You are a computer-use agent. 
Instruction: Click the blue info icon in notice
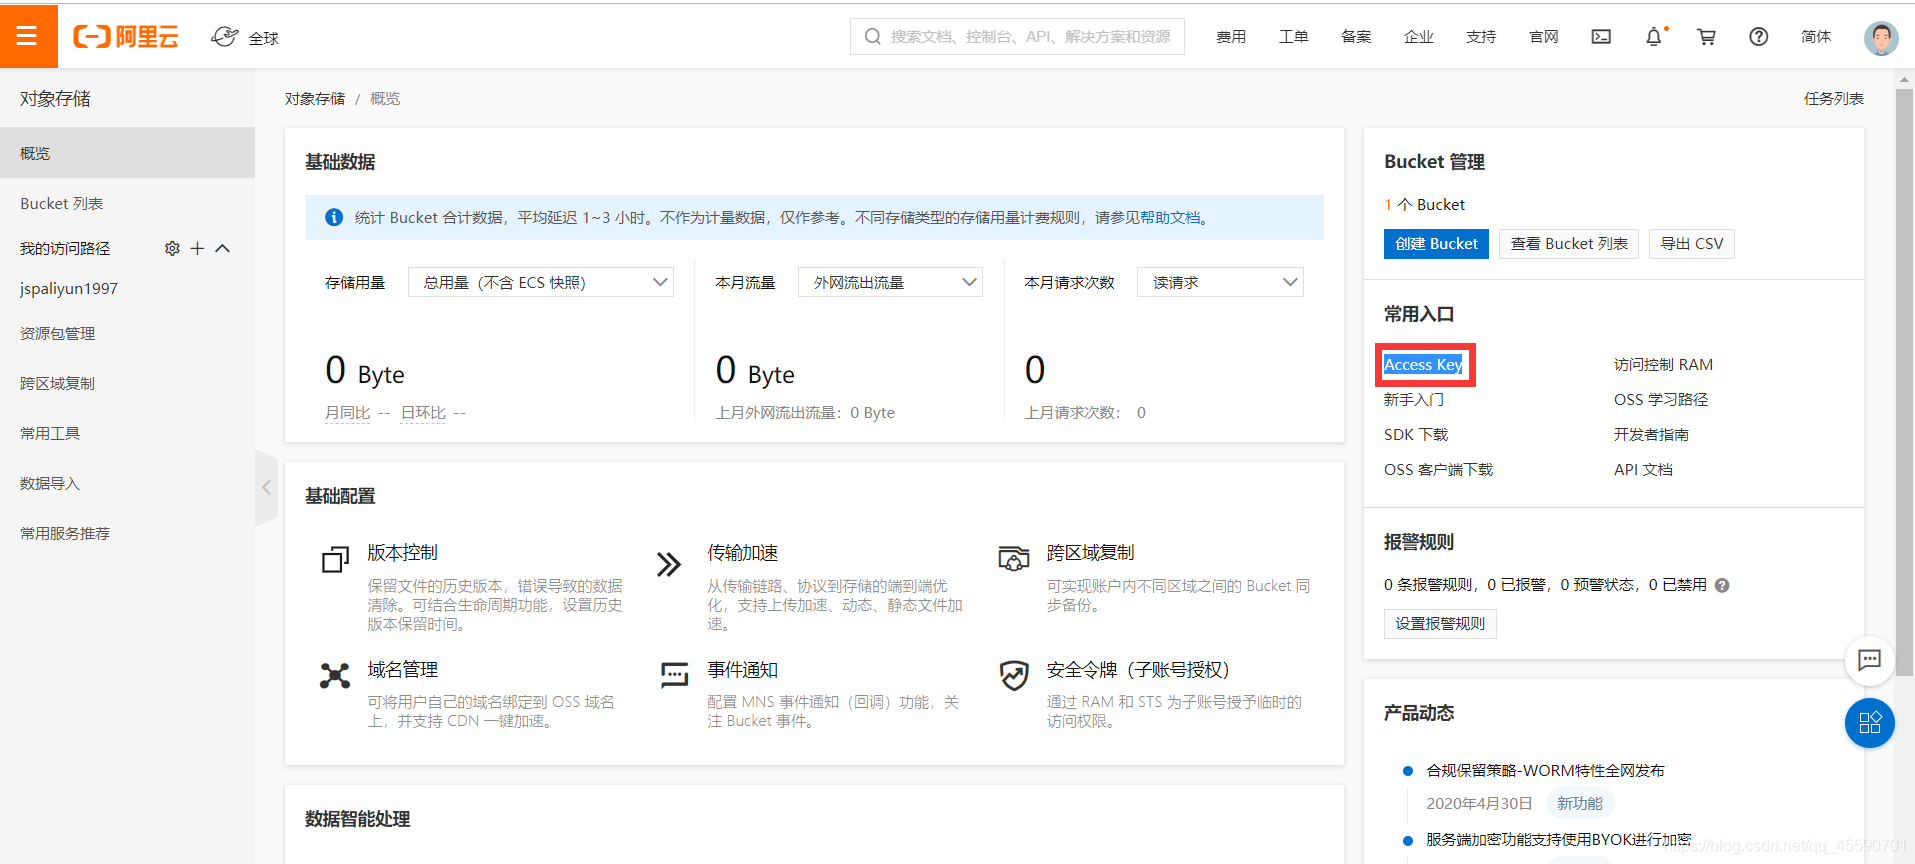[x=335, y=217]
